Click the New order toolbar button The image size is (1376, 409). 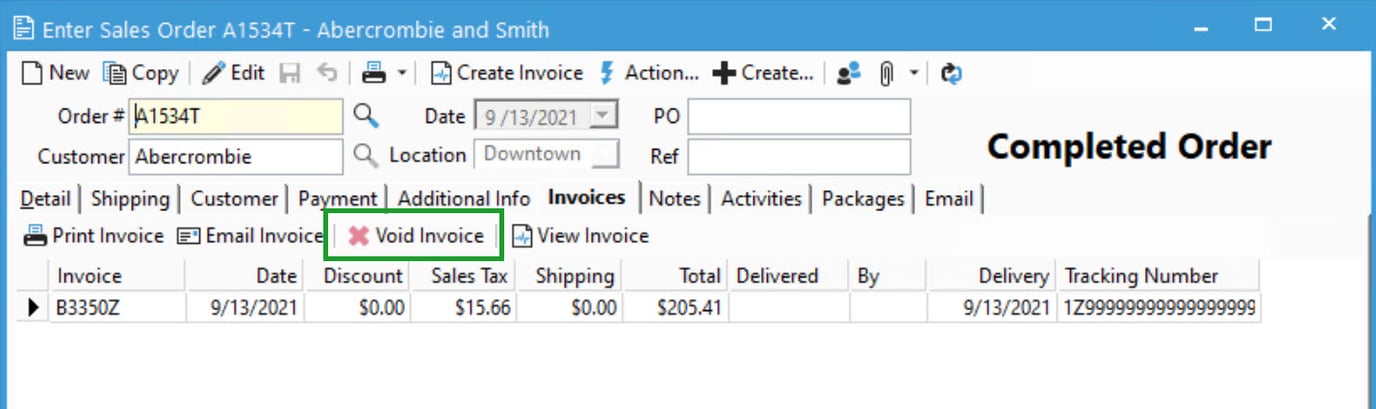pos(56,73)
